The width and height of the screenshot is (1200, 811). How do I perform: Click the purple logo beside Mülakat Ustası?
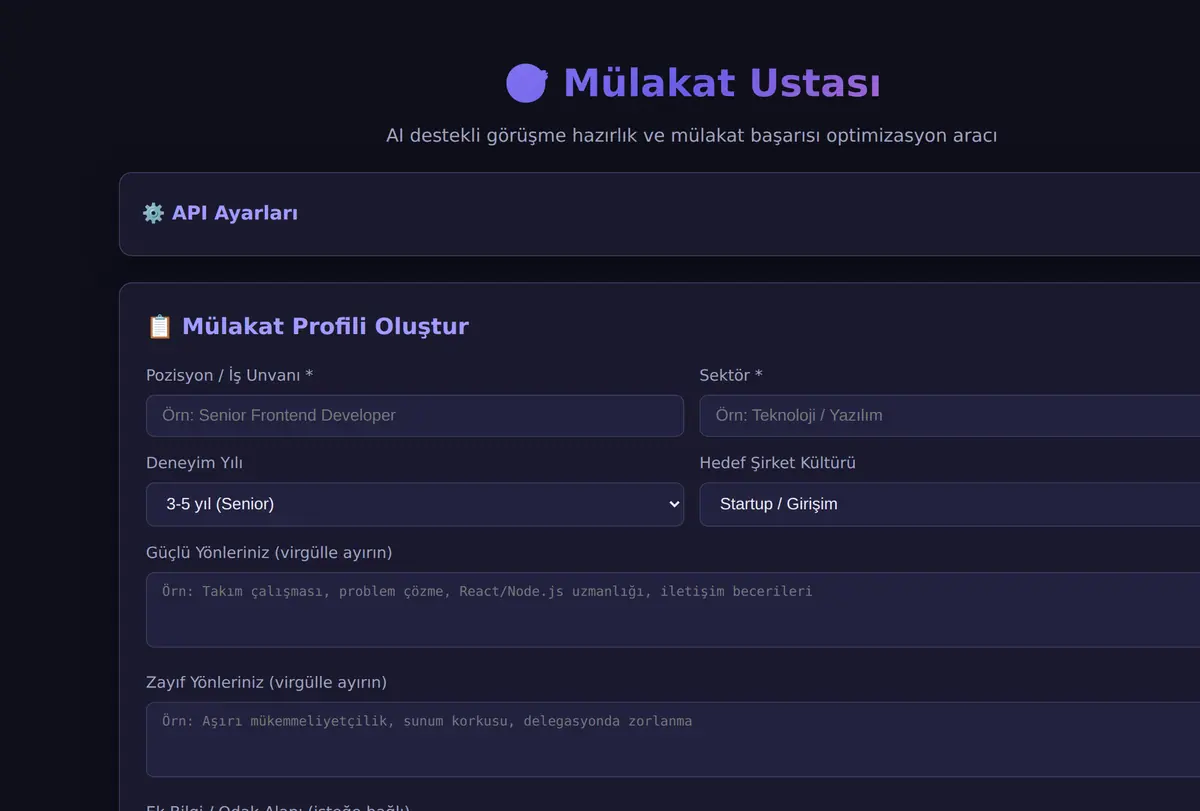527,83
